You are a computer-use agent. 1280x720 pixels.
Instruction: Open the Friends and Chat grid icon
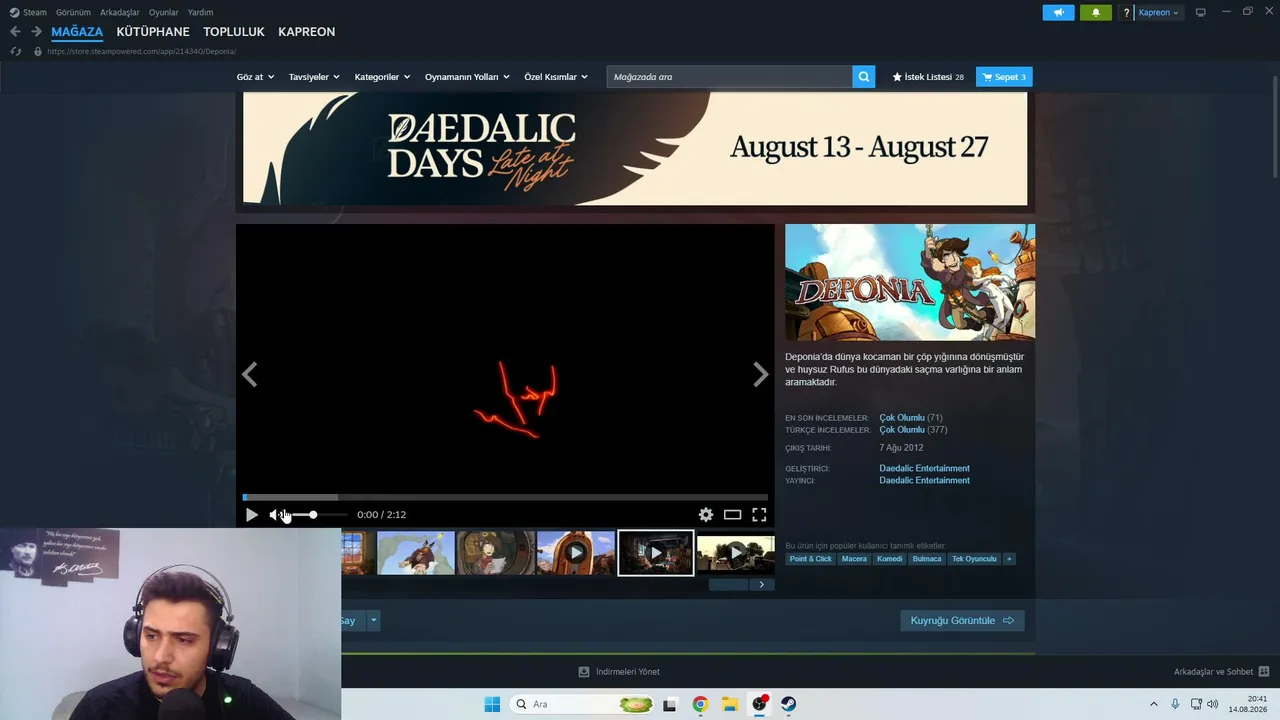pyautogui.click(x=1264, y=672)
